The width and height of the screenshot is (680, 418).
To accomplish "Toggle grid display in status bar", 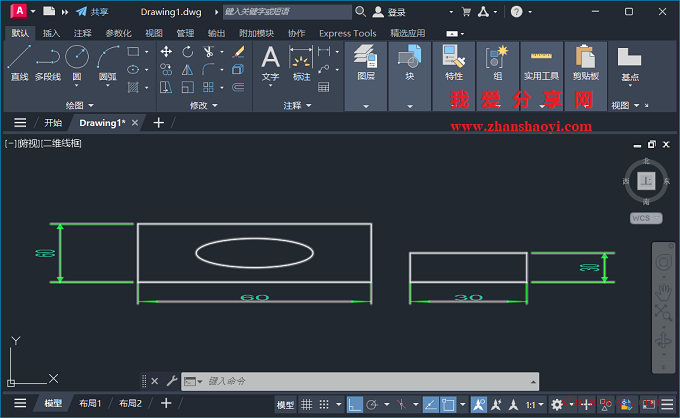I will [307, 405].
